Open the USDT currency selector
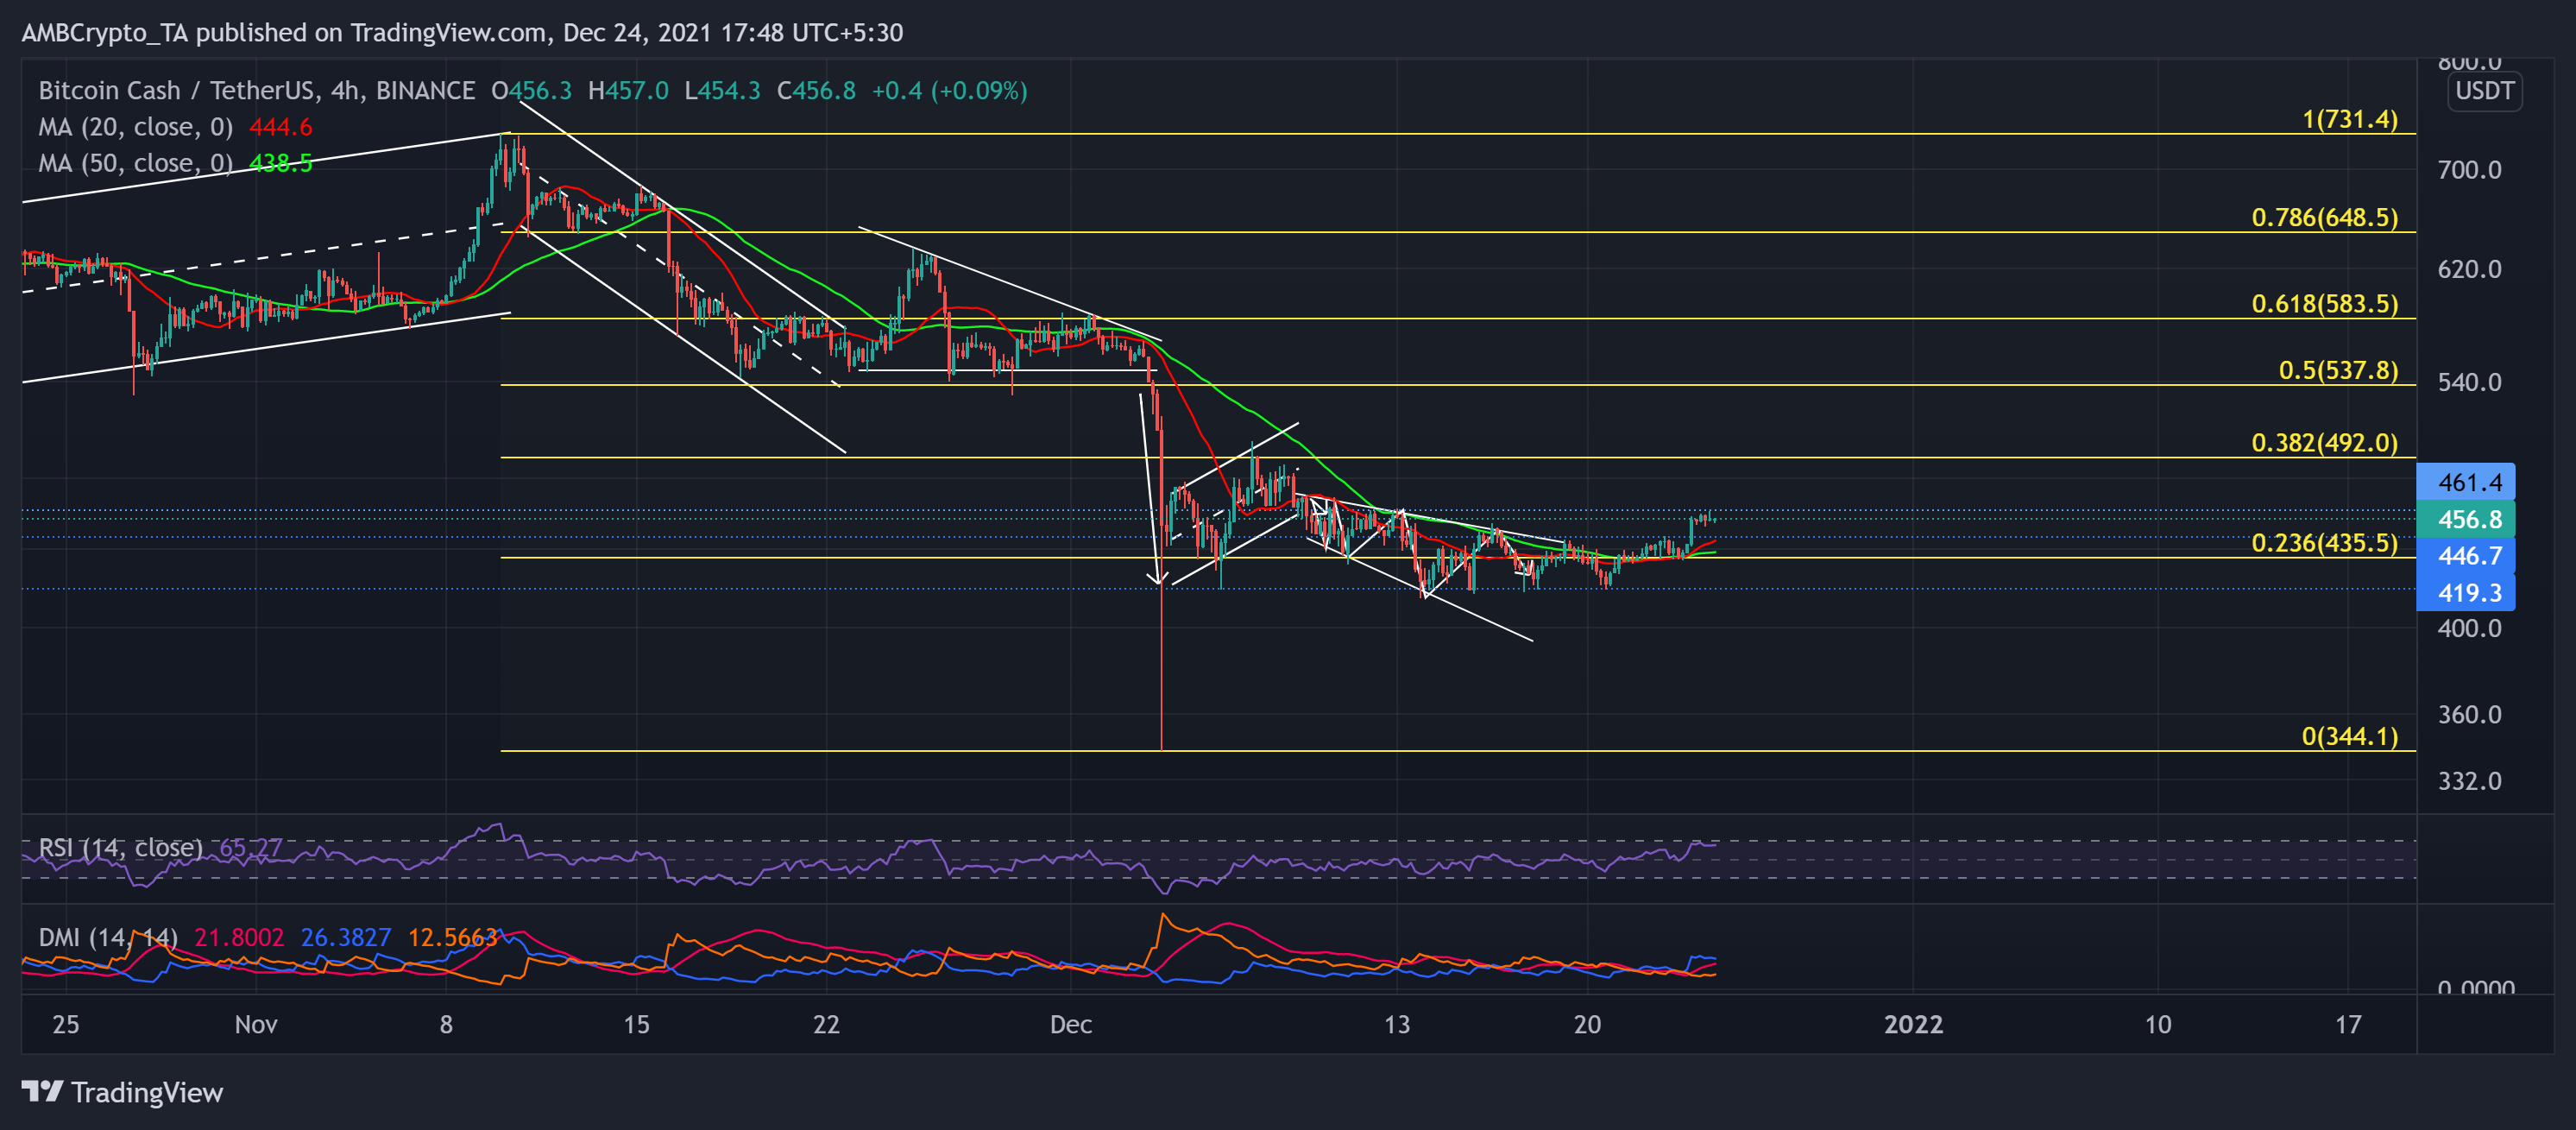The height and width of the screenshot is (1130, 2576). (x=2484, y=91)
